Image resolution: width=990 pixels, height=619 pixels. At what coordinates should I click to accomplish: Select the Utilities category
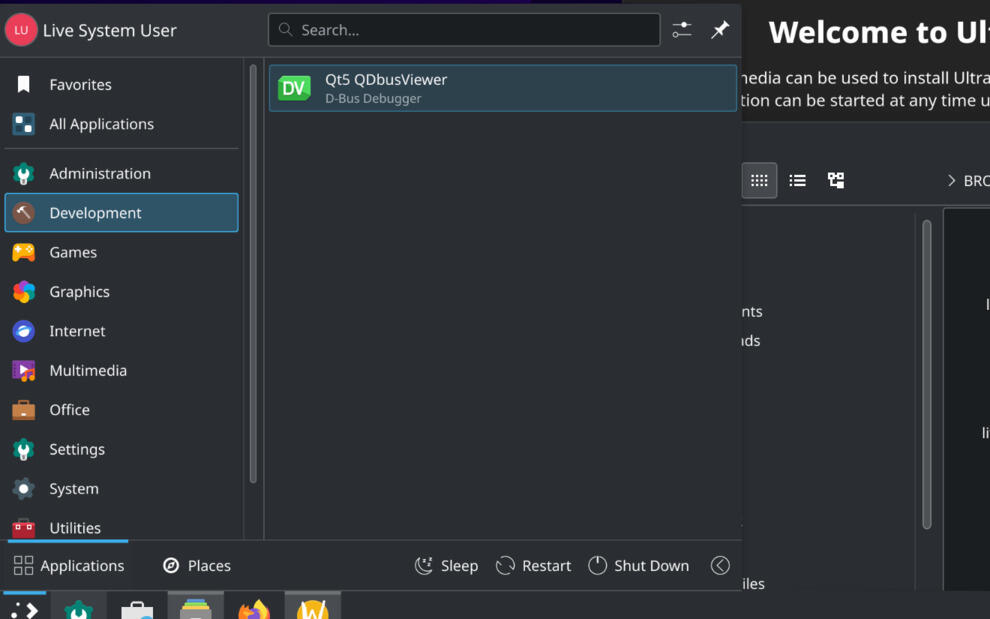tap(121, 527)
